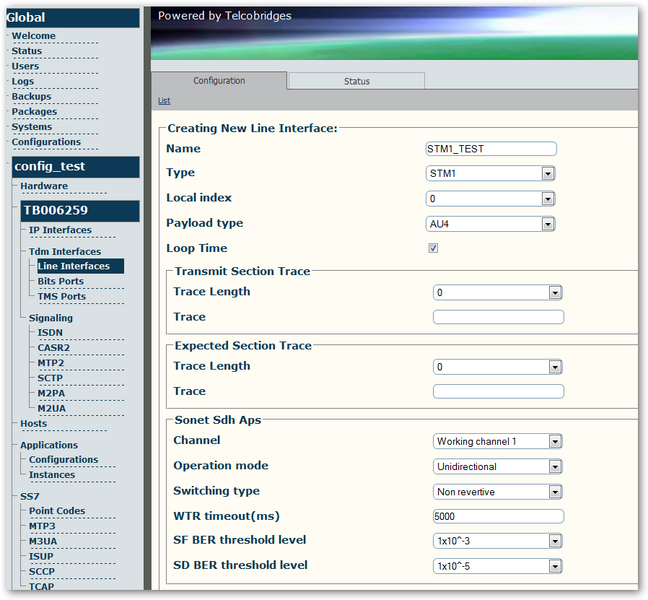The width and height of the screenshot is (648, 600).
Task: Open Instances under Applications
Action: [x=52, y=475]
